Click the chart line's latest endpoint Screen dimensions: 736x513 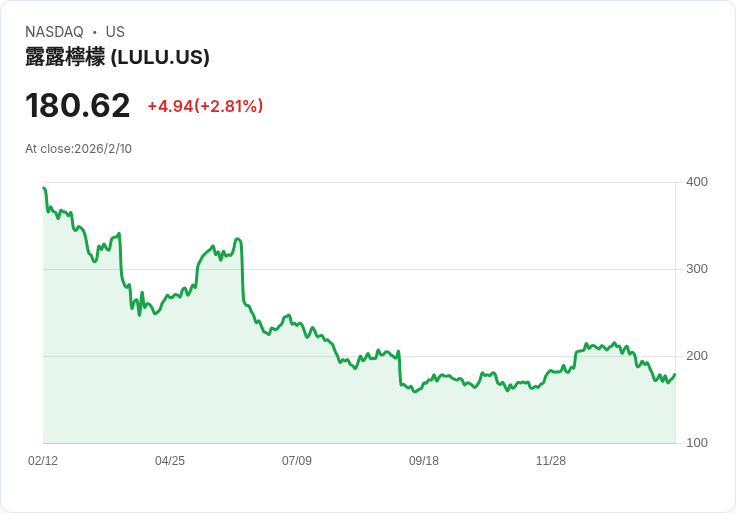(675, 374)
